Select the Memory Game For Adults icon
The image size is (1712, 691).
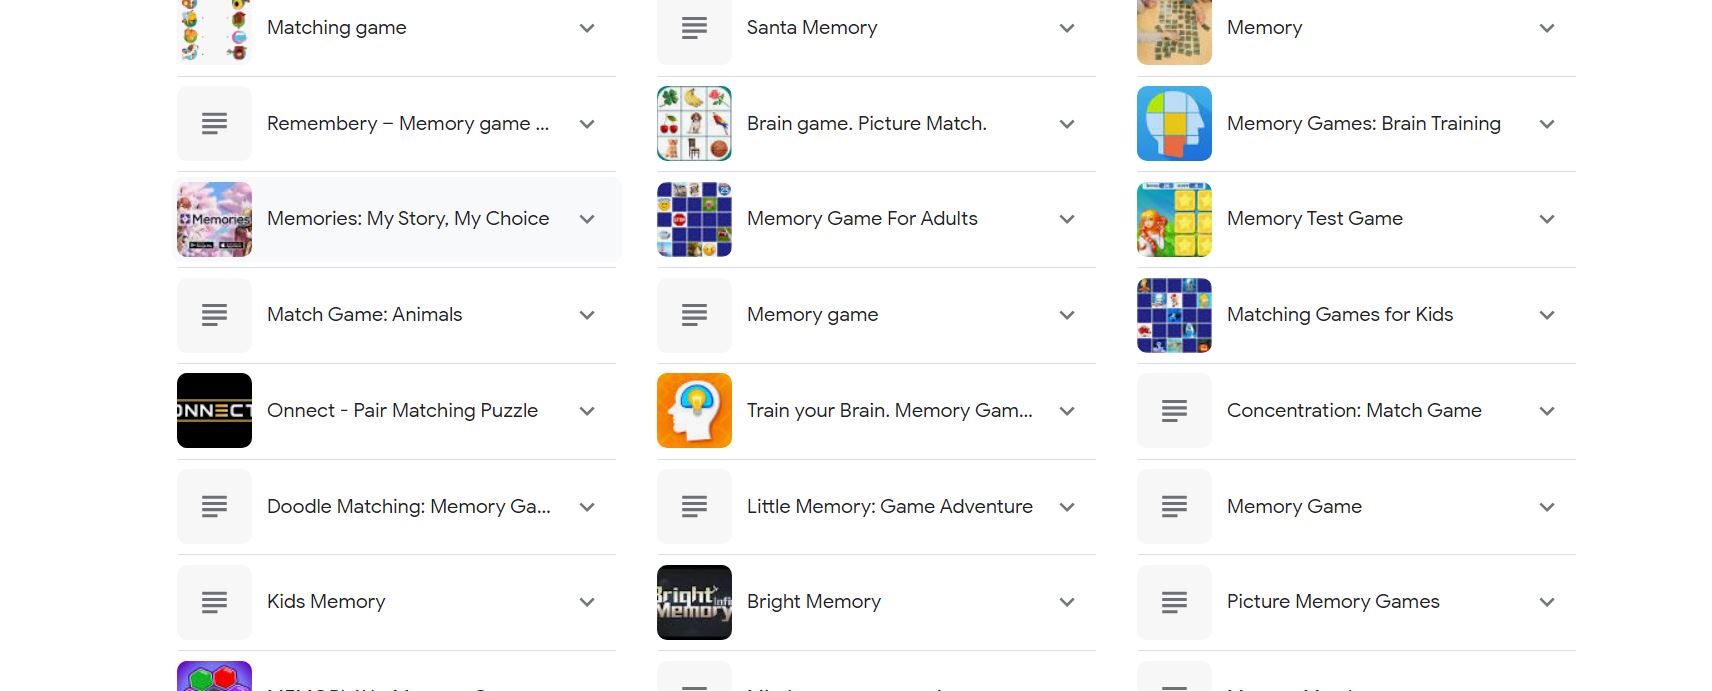pyautogui.click(x=694, y=219)
